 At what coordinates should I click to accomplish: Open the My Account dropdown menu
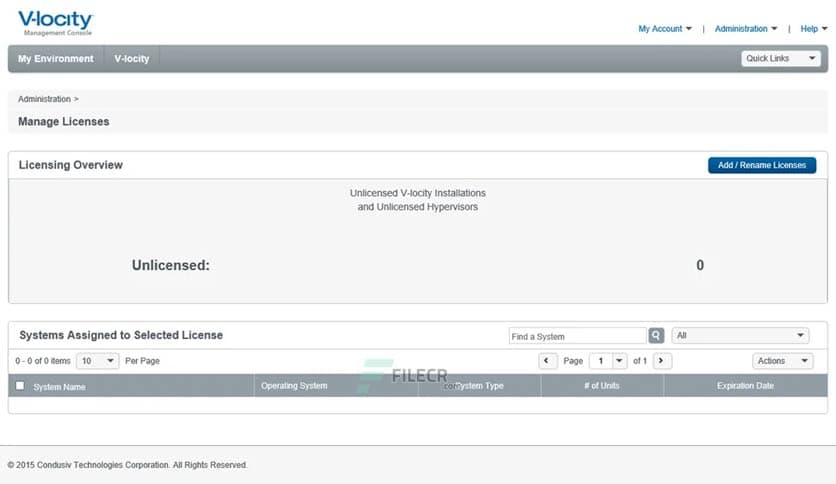tap(665, 29)
